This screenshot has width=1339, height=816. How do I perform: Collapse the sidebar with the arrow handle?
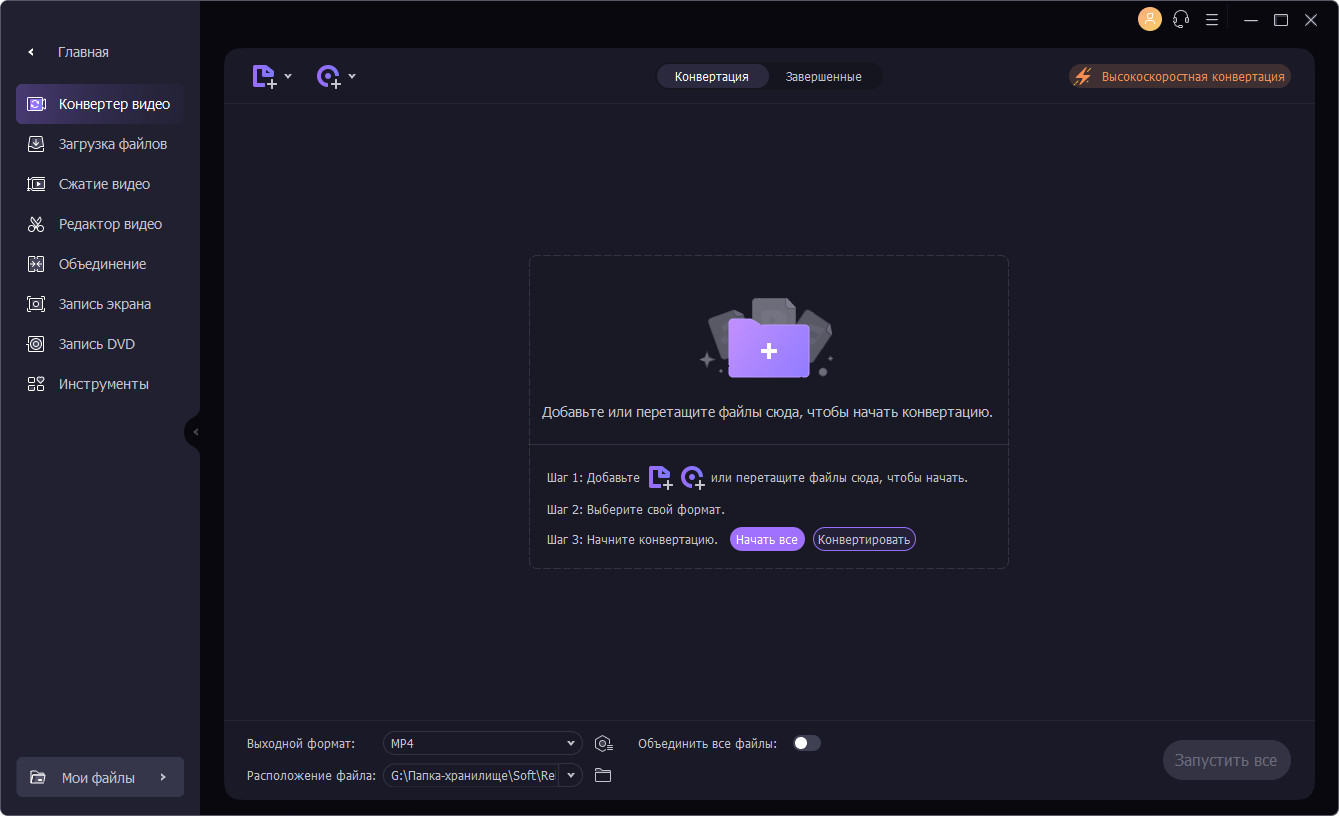(194, 432)
